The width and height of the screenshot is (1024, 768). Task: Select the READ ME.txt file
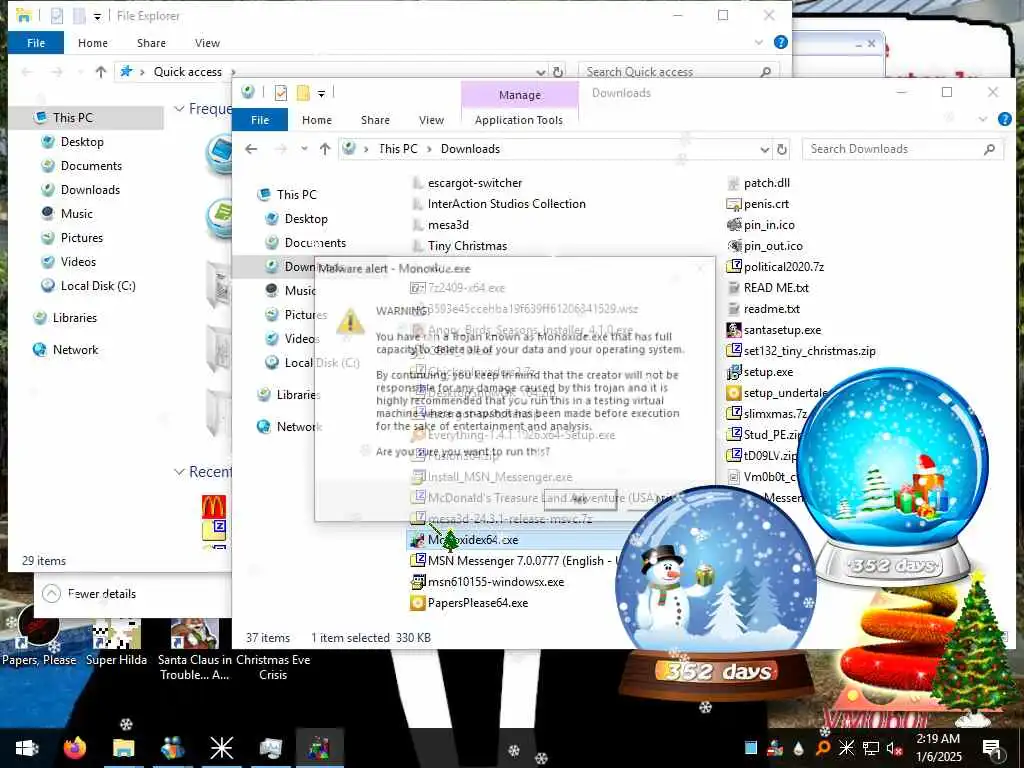click(x=768, y=287)
